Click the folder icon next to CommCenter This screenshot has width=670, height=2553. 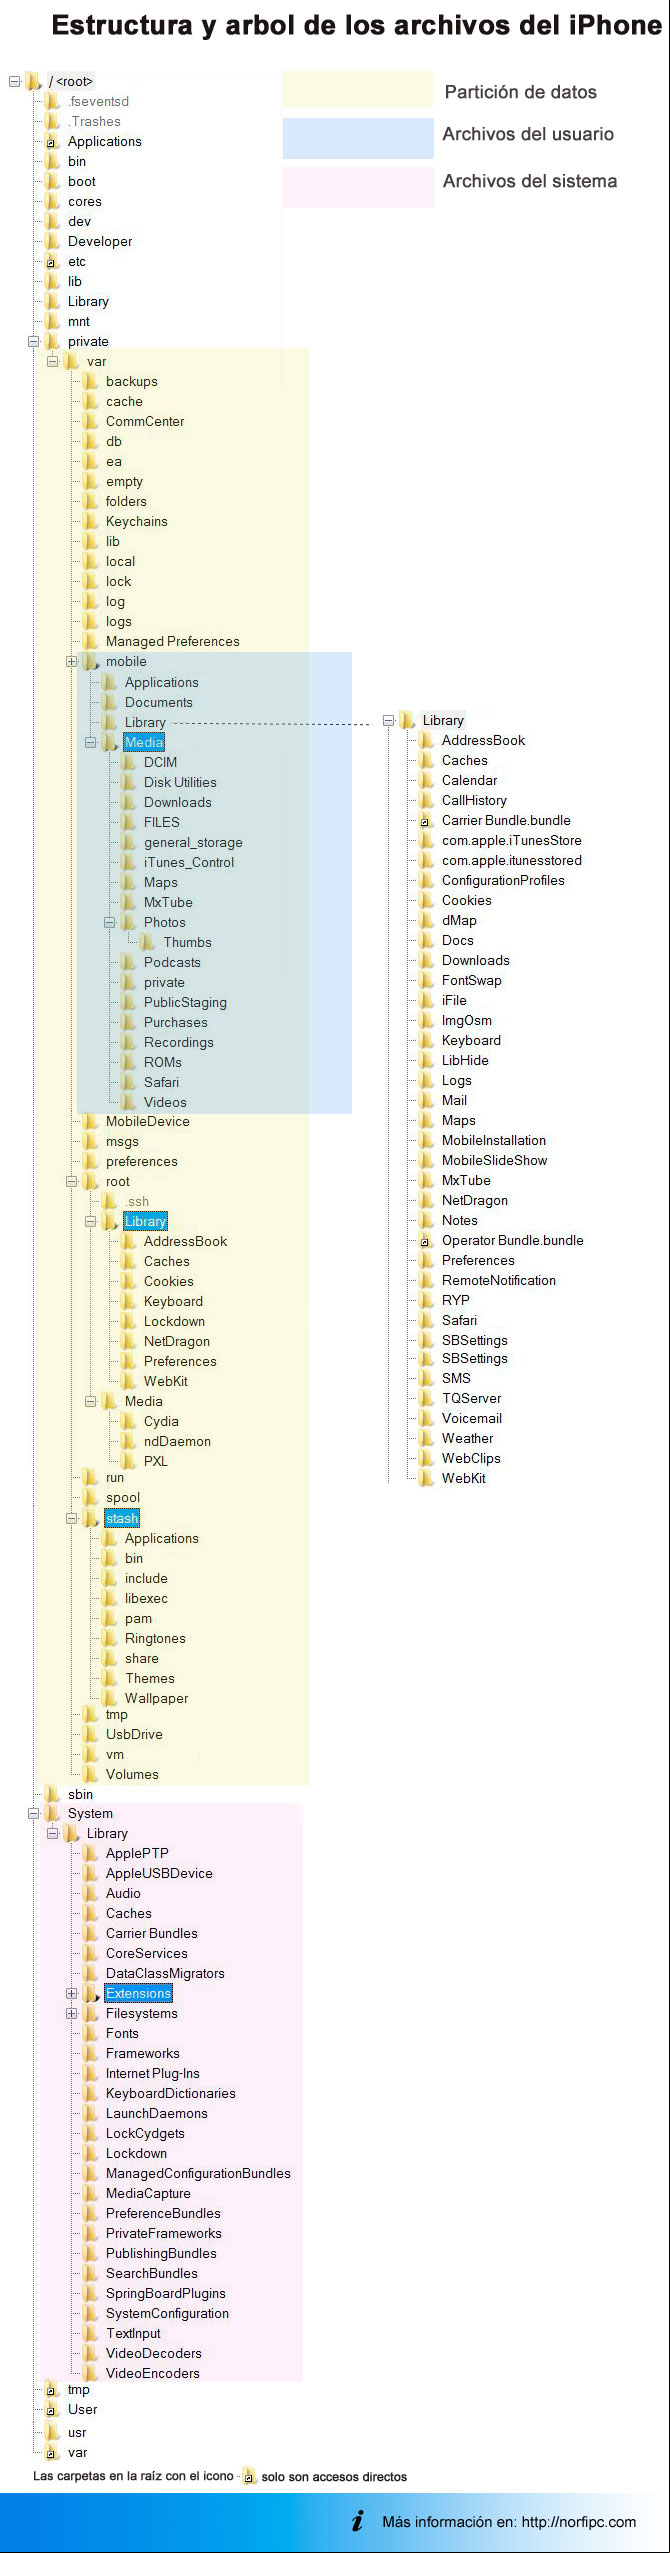[90, 421]
